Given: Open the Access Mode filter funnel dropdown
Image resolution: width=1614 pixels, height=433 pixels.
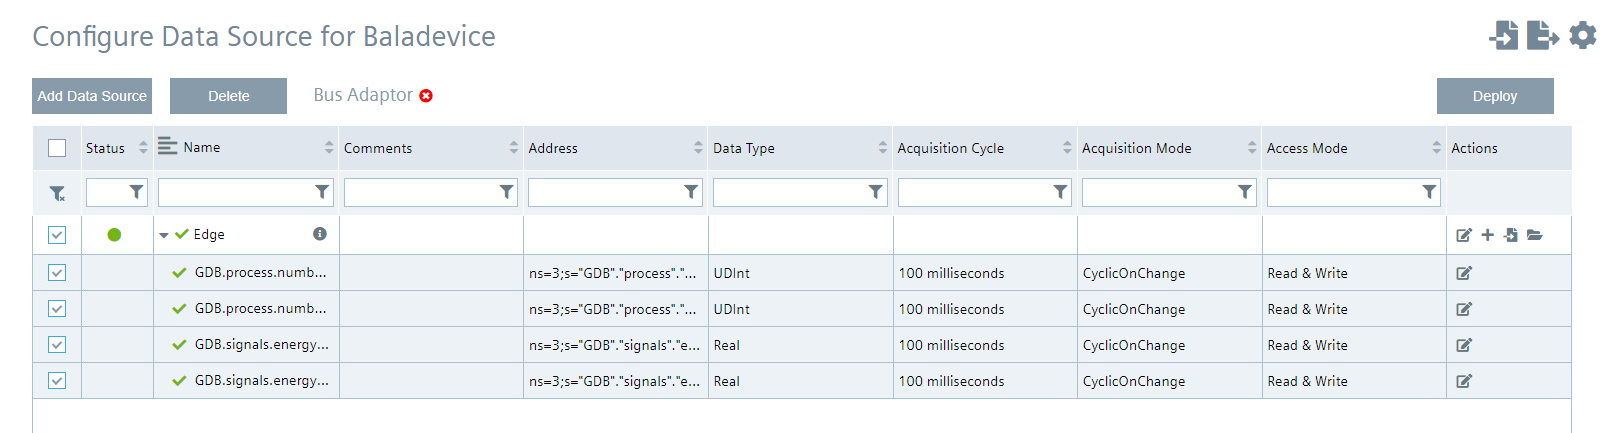Looking at the screenshot, I should click(x=1430, y=192).
